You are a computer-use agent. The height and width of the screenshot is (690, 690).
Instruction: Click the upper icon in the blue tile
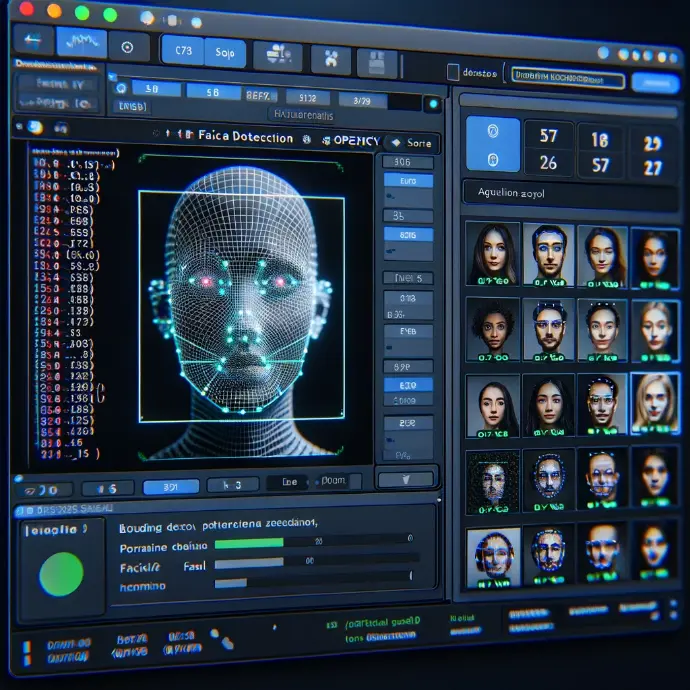492,131
